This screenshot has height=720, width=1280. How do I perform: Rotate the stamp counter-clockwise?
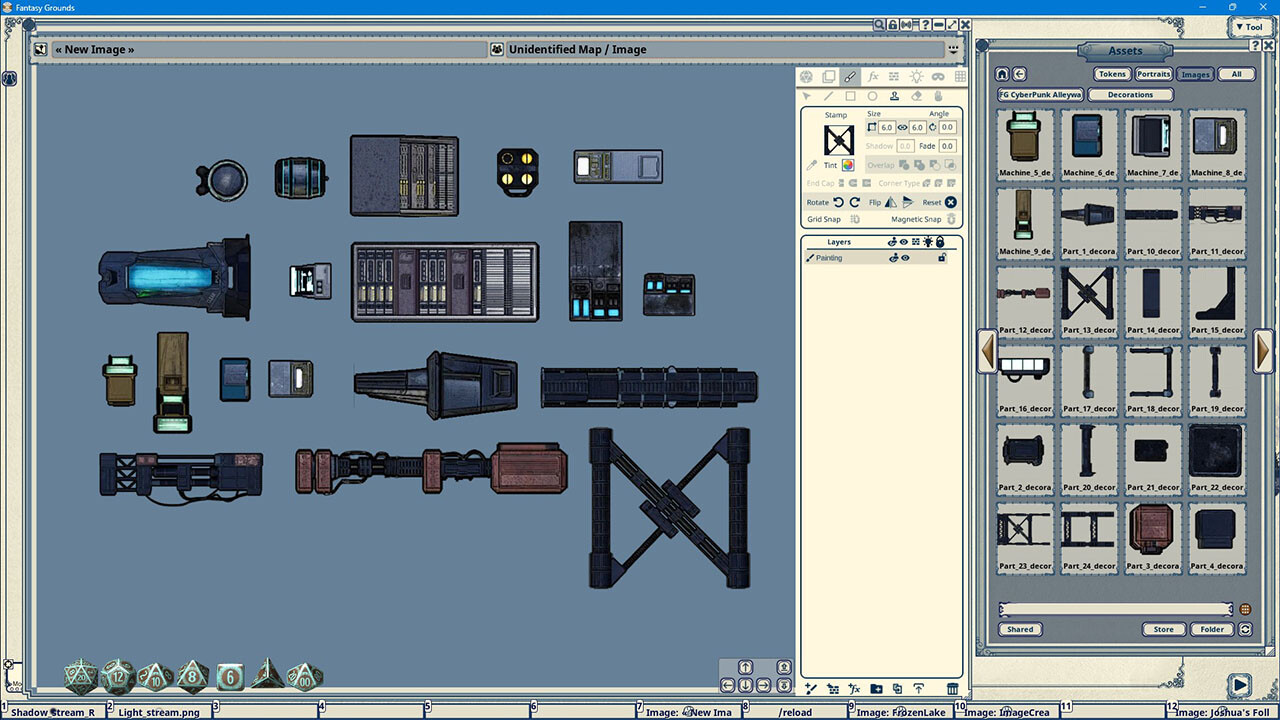tap(839, 202)
